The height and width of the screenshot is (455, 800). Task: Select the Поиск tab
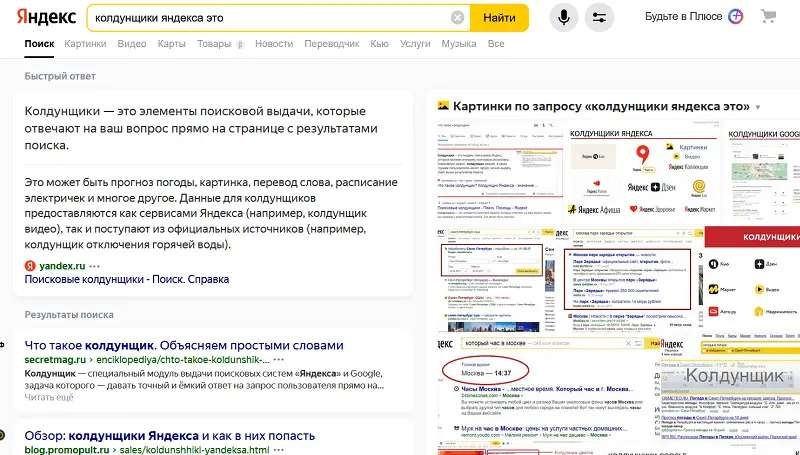[39, 44]
